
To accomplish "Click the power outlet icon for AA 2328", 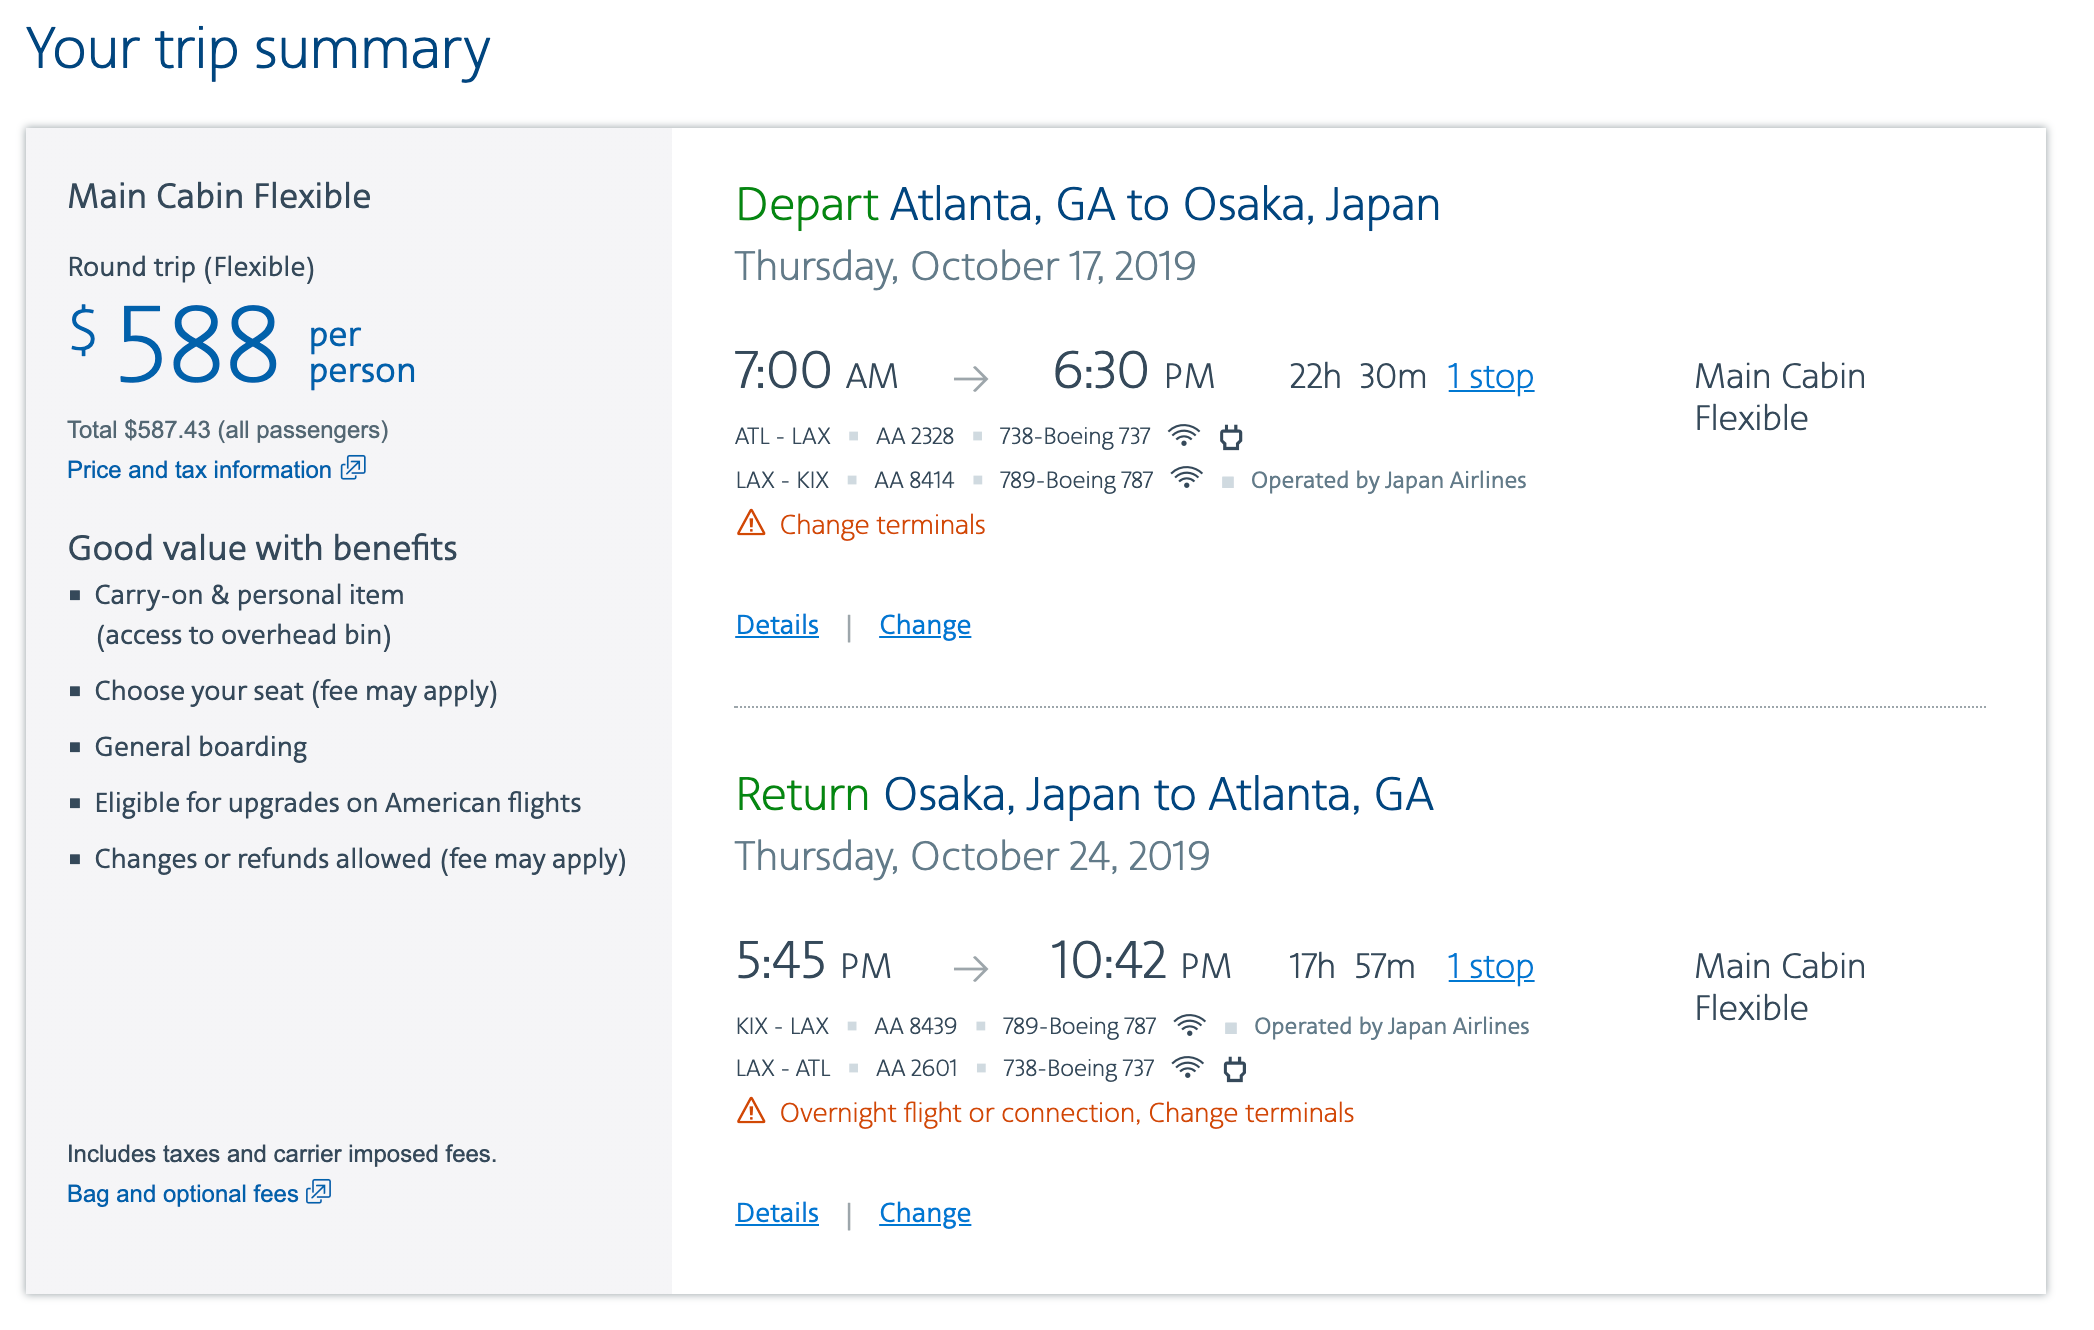I will (x=1231, y=437).
